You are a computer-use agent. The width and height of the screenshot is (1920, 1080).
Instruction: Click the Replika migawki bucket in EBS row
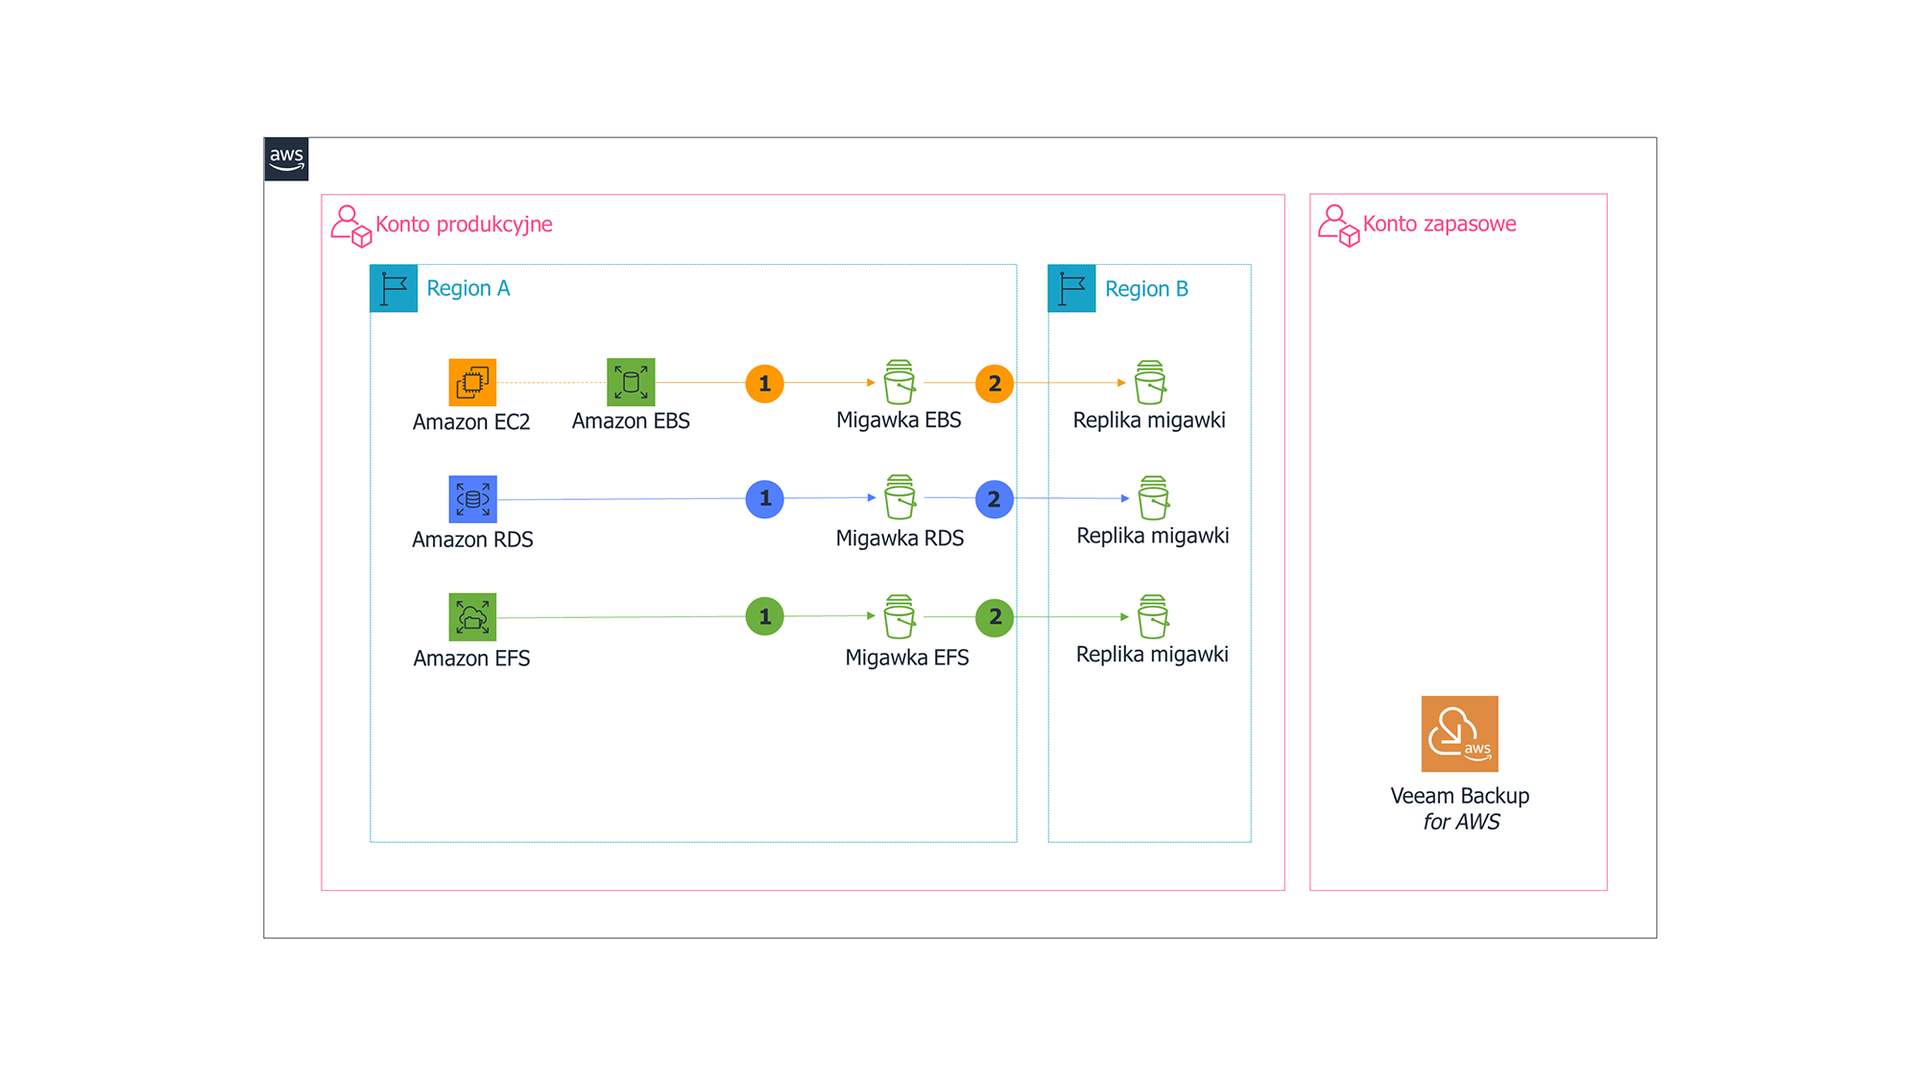click(x=1150, y=382)
